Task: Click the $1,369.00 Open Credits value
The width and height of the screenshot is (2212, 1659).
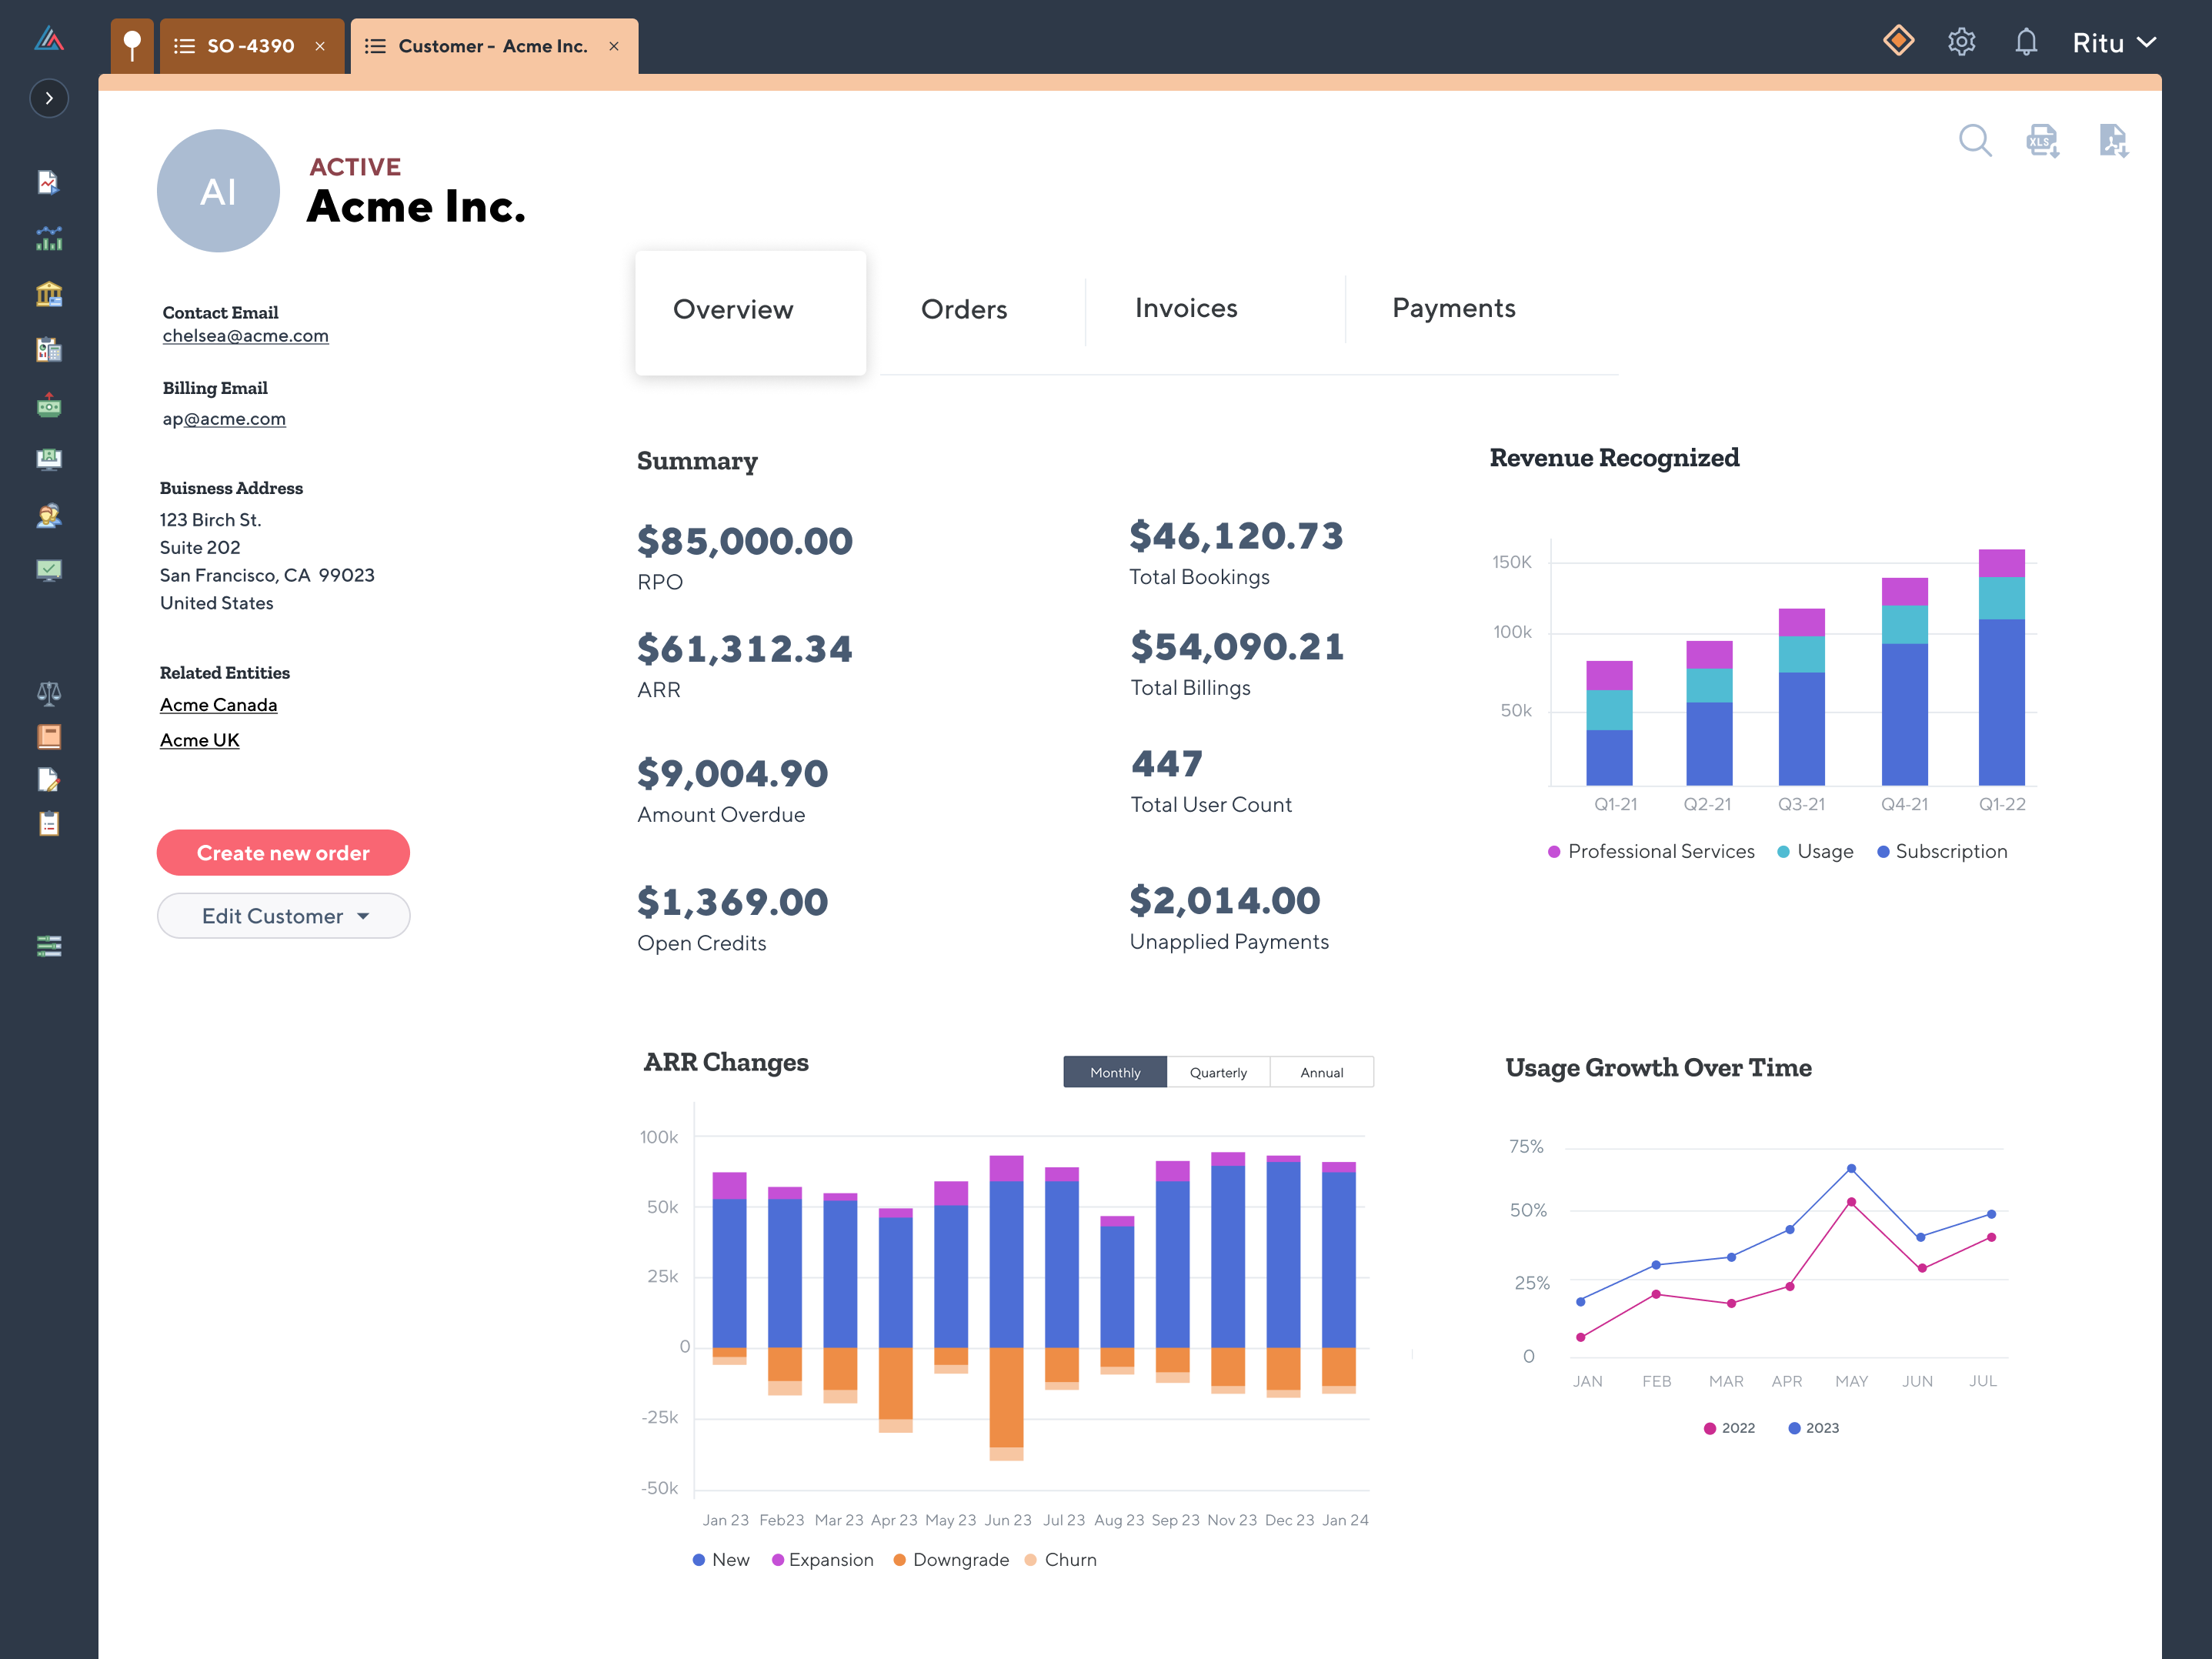Action: click(733, 902)
